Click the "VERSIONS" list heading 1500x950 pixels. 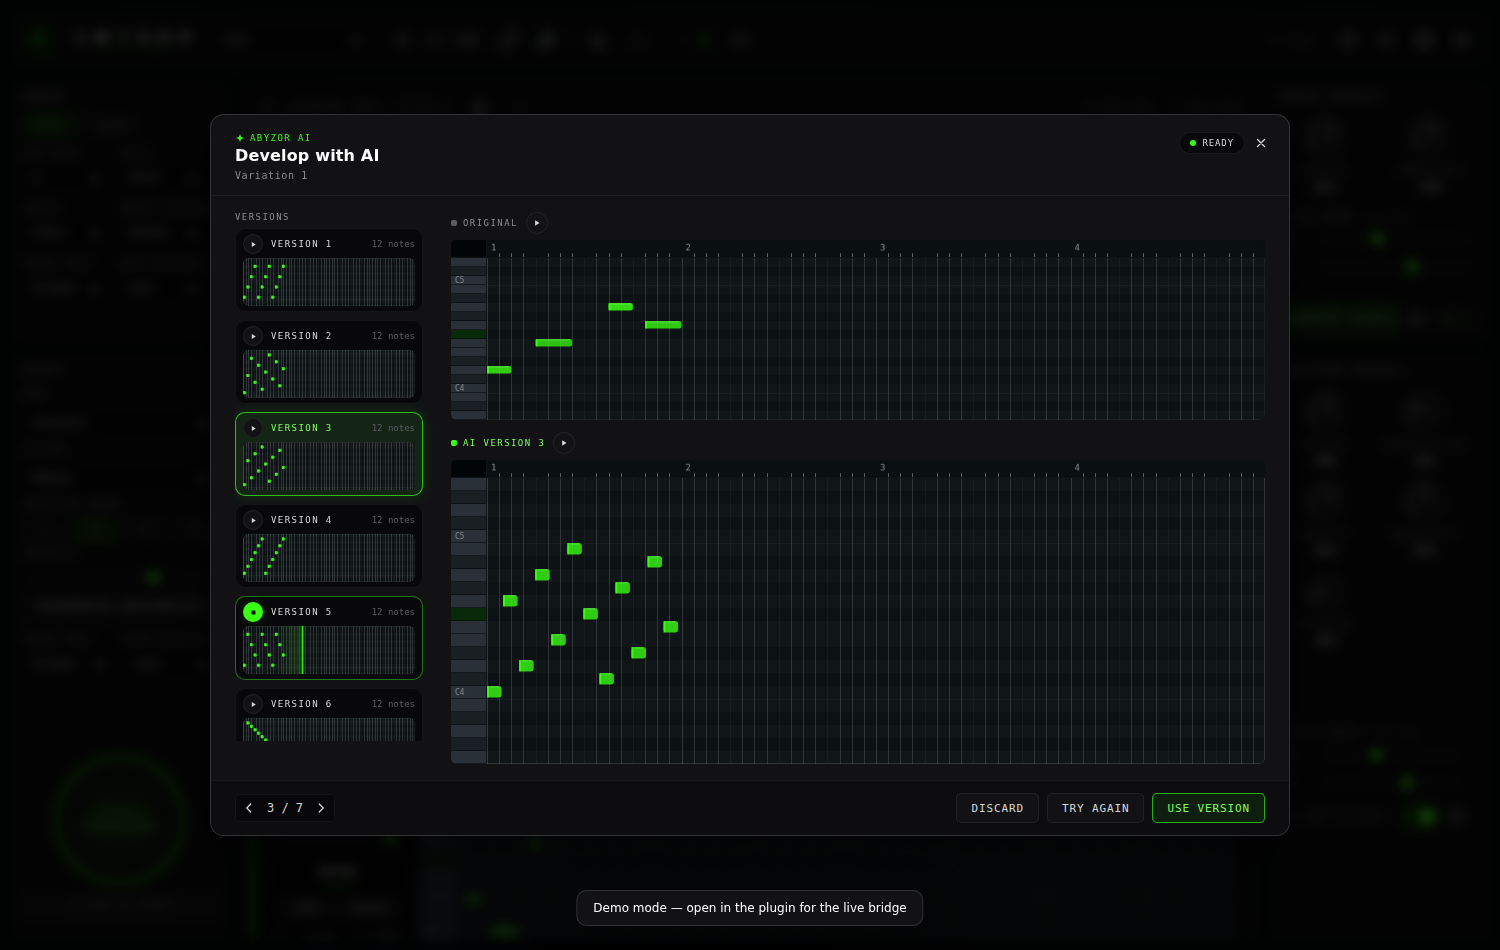[262, 217]
